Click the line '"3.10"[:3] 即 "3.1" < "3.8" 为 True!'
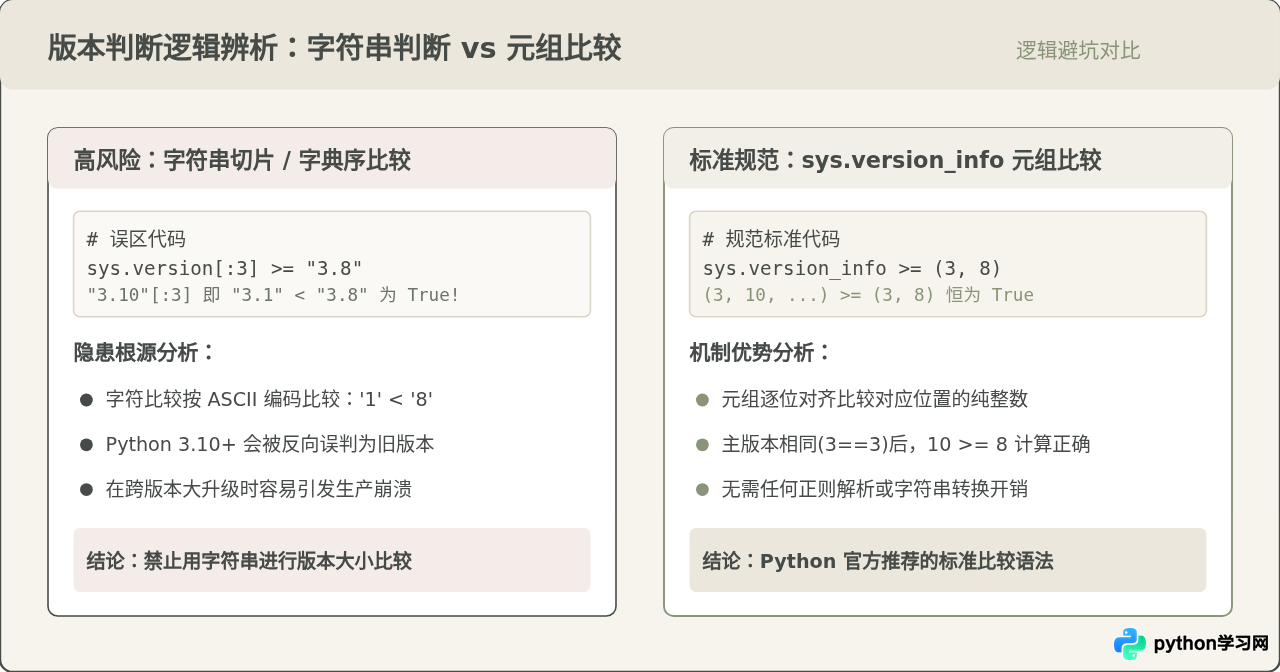 point(273,296)
